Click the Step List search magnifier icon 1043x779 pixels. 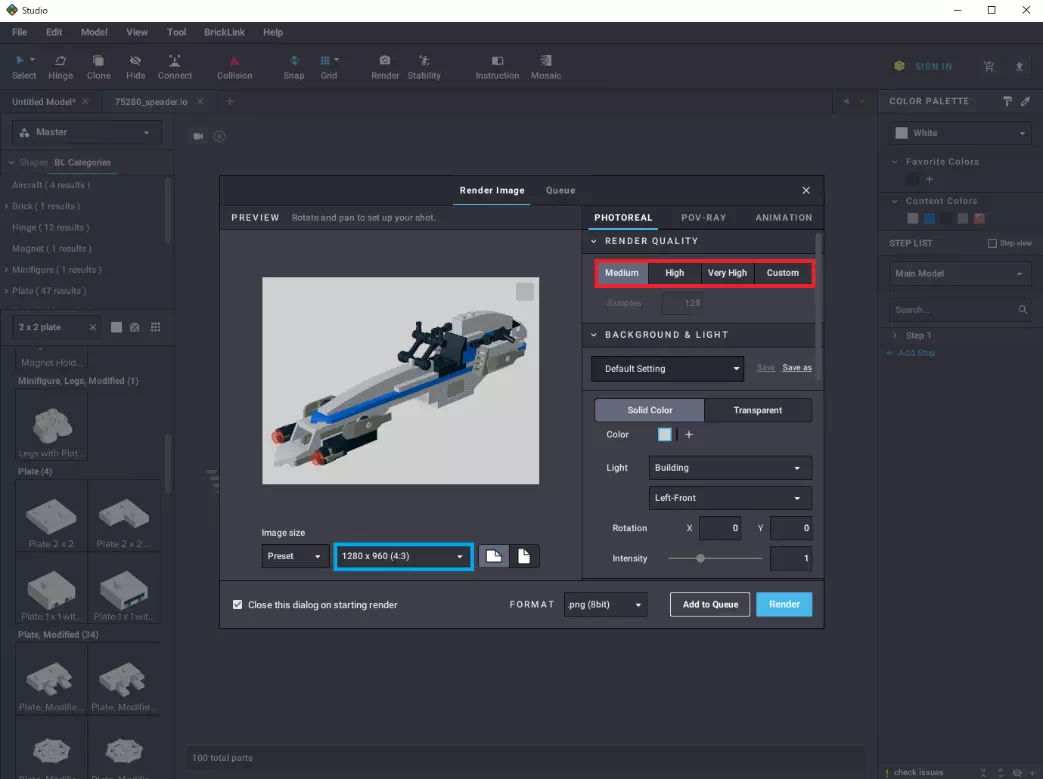click(1022, 309)
